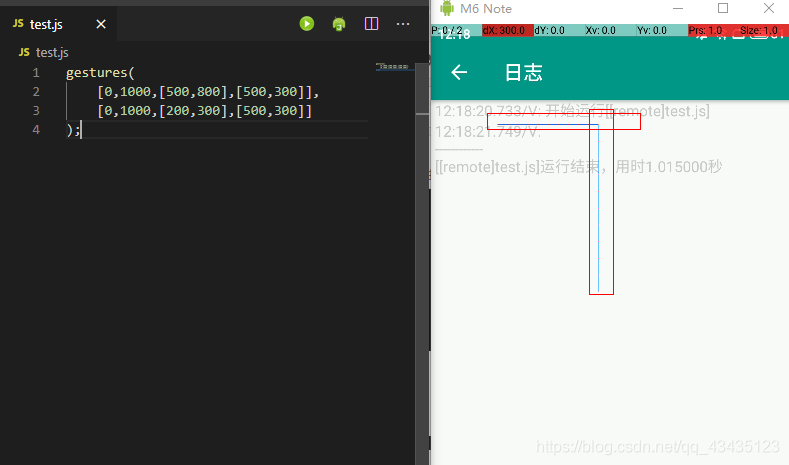Click the dX: 300.0 pointer overlay value
The height and width of the screenshot is (465, 789).
(507, 30)
